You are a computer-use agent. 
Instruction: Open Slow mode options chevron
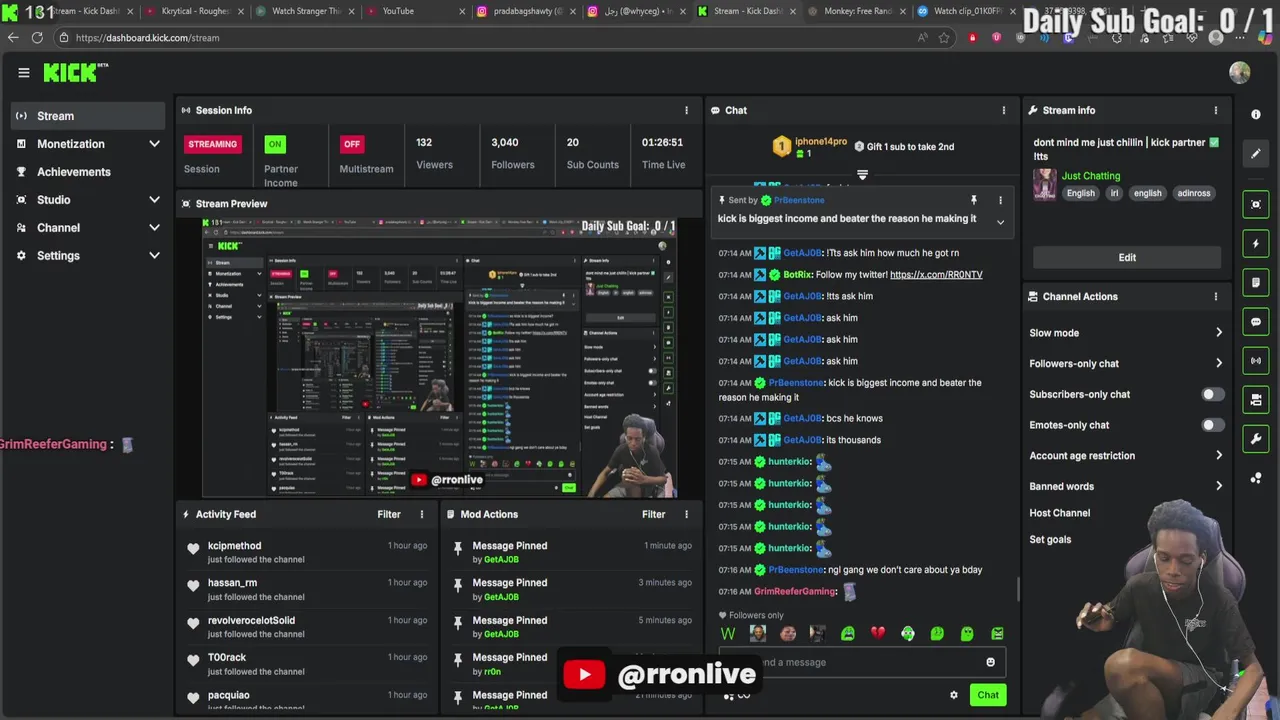pyautogui.click(x=1218, y=333)
